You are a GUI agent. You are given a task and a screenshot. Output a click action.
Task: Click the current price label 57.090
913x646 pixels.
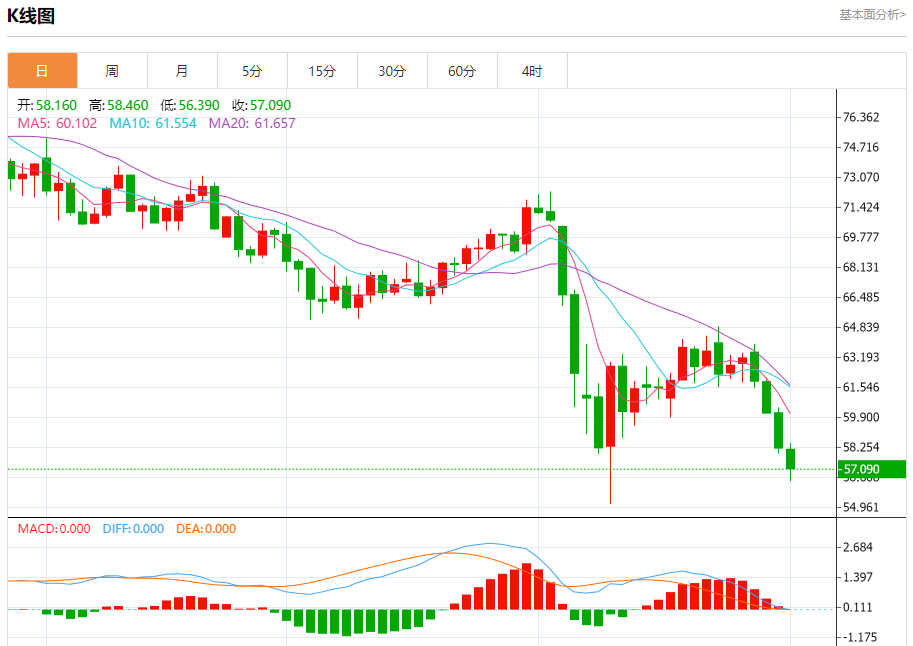coord(861,469)
